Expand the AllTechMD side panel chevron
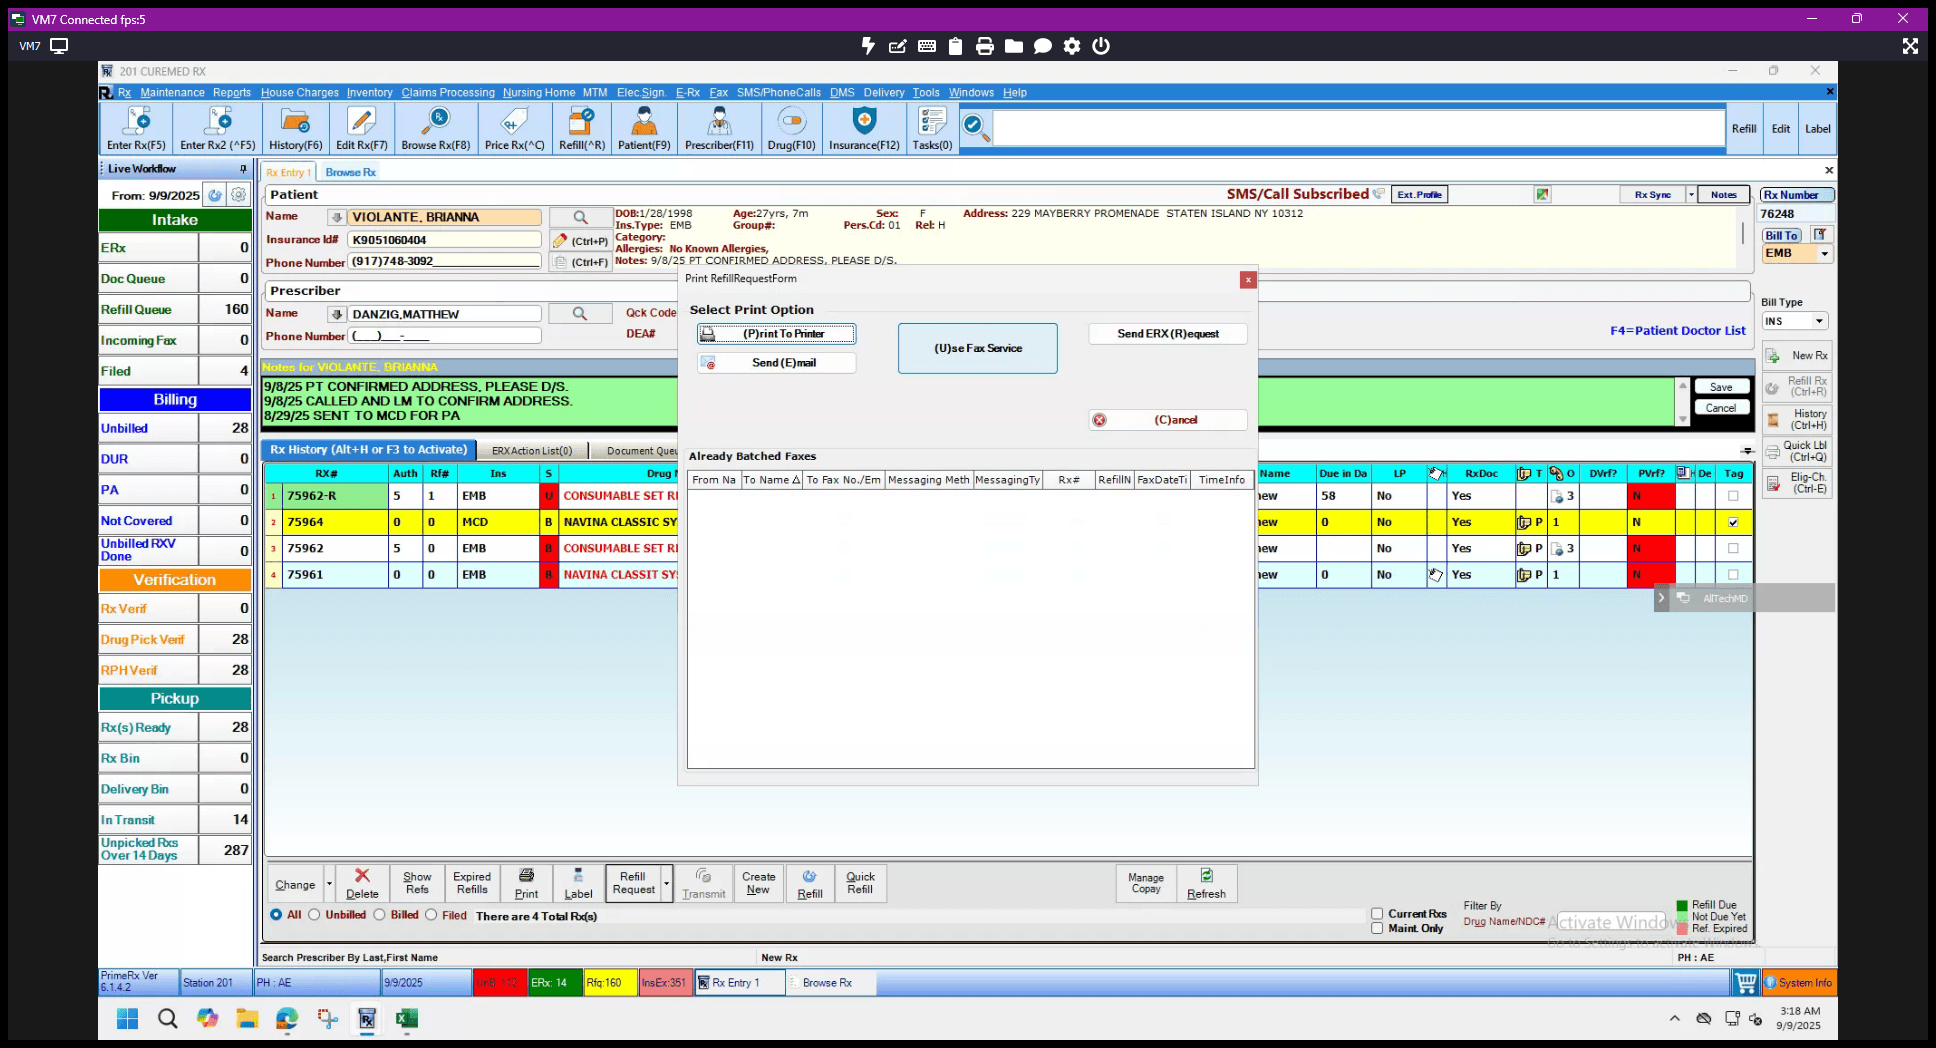This screenshot has width=1936, height=1048. [1661, 598]
